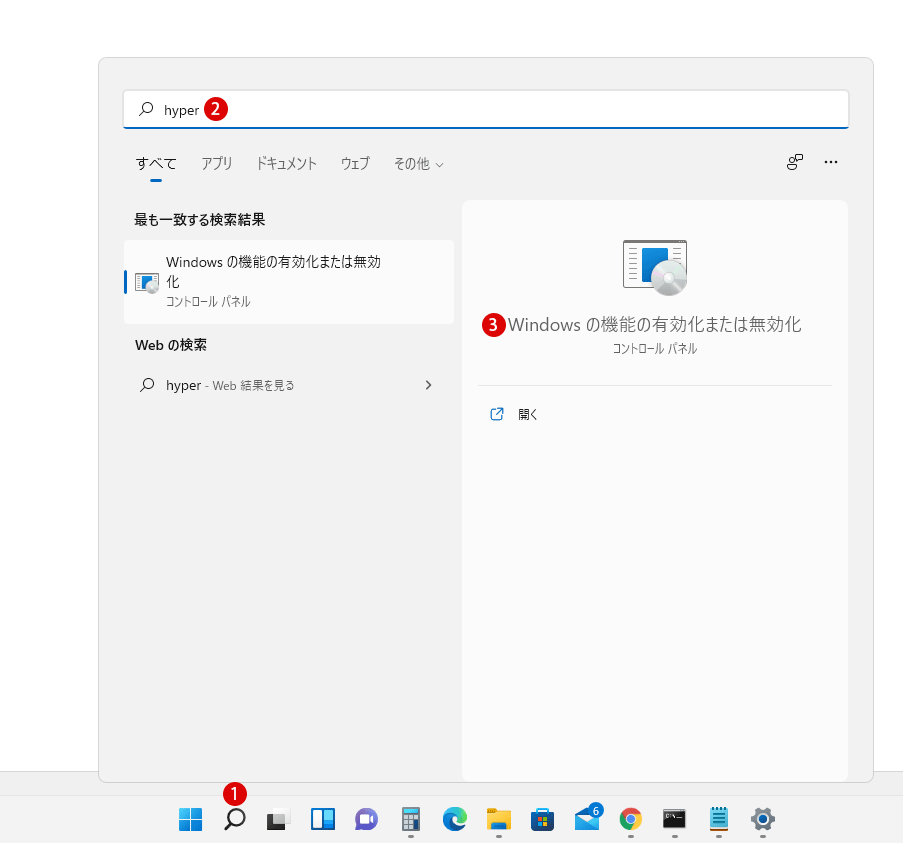
Task: Open the Calculator app in taskbar
Action: pyautogui.click(x=411, y=819)
